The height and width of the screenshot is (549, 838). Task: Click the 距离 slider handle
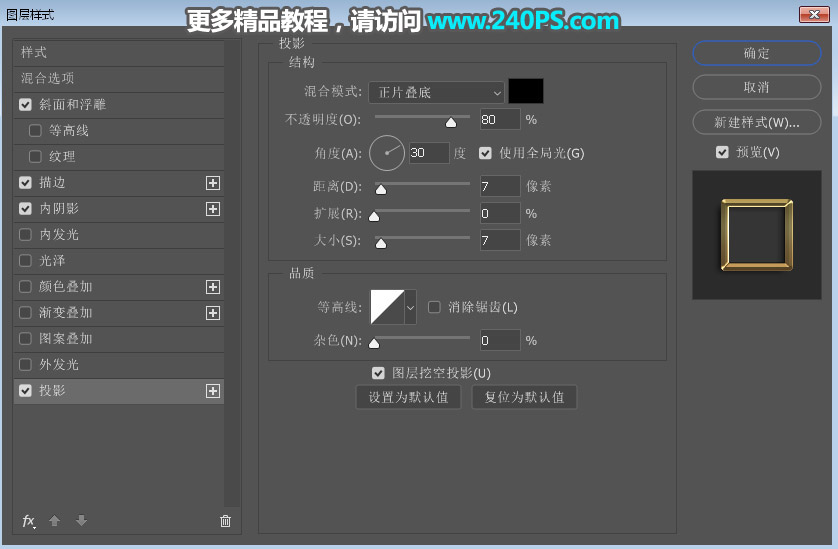coord(381,189)
